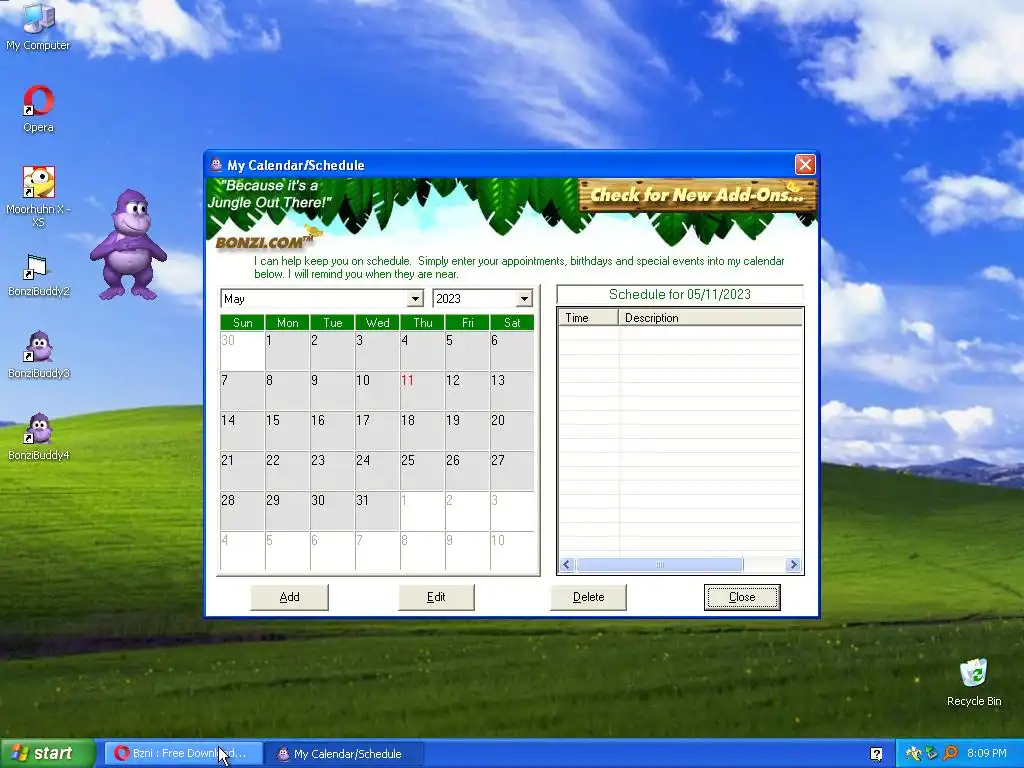Click Schedule for 05/11/2023 heading
The width and height of the screenshot is (1024, 768).
[680, 295]
